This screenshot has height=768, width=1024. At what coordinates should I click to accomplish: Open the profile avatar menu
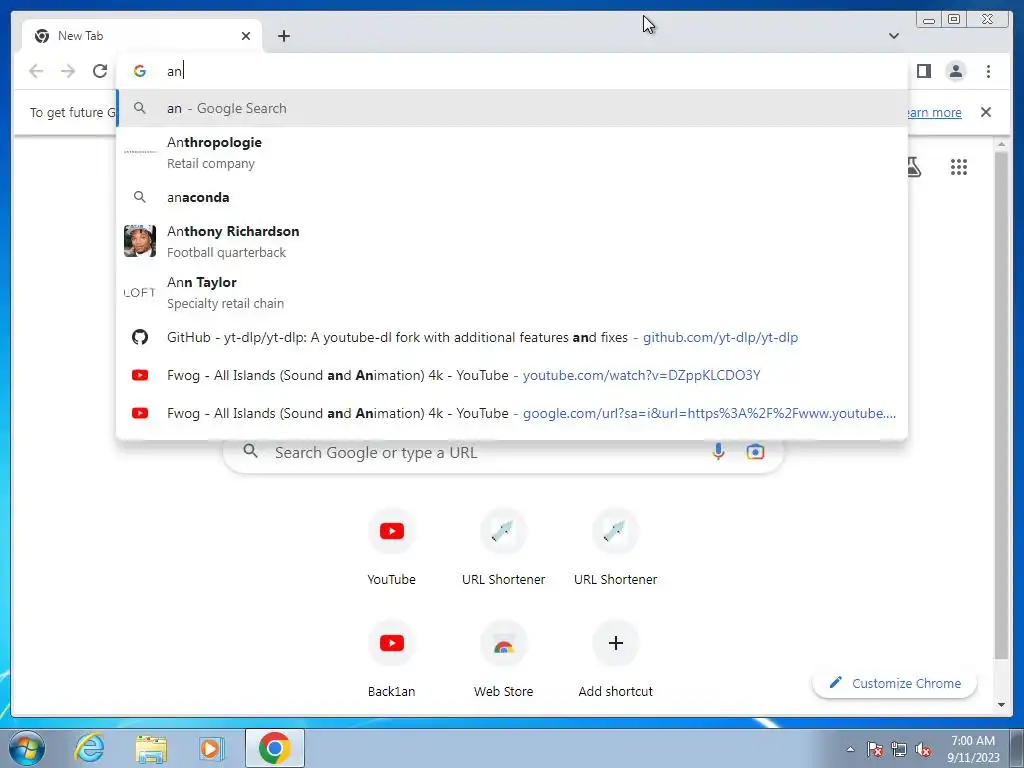coord(955,71)
